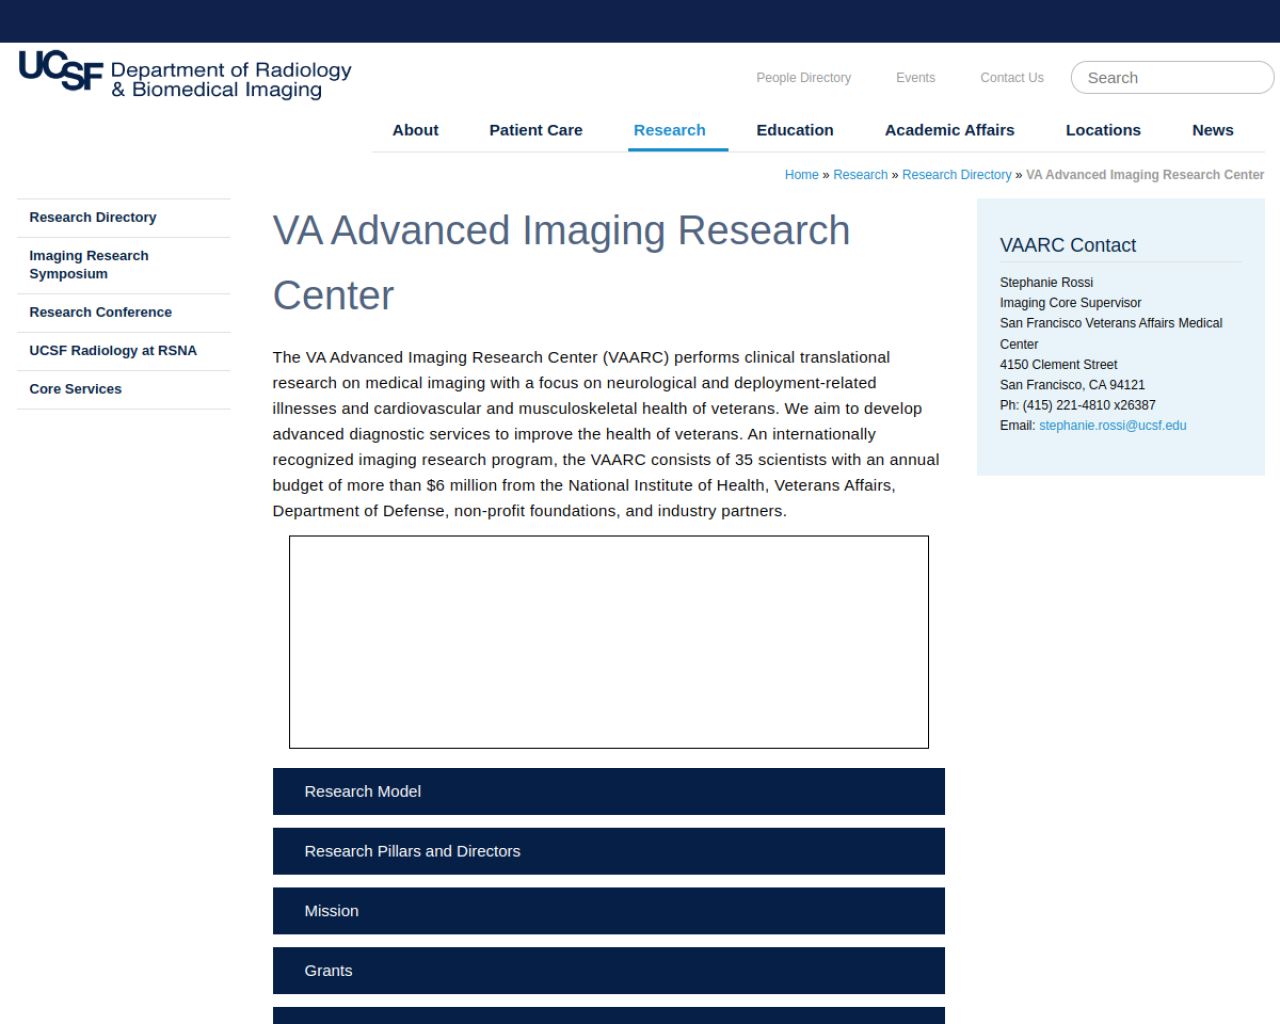Open the Academic Affairs menu

[x=949, y=130]
